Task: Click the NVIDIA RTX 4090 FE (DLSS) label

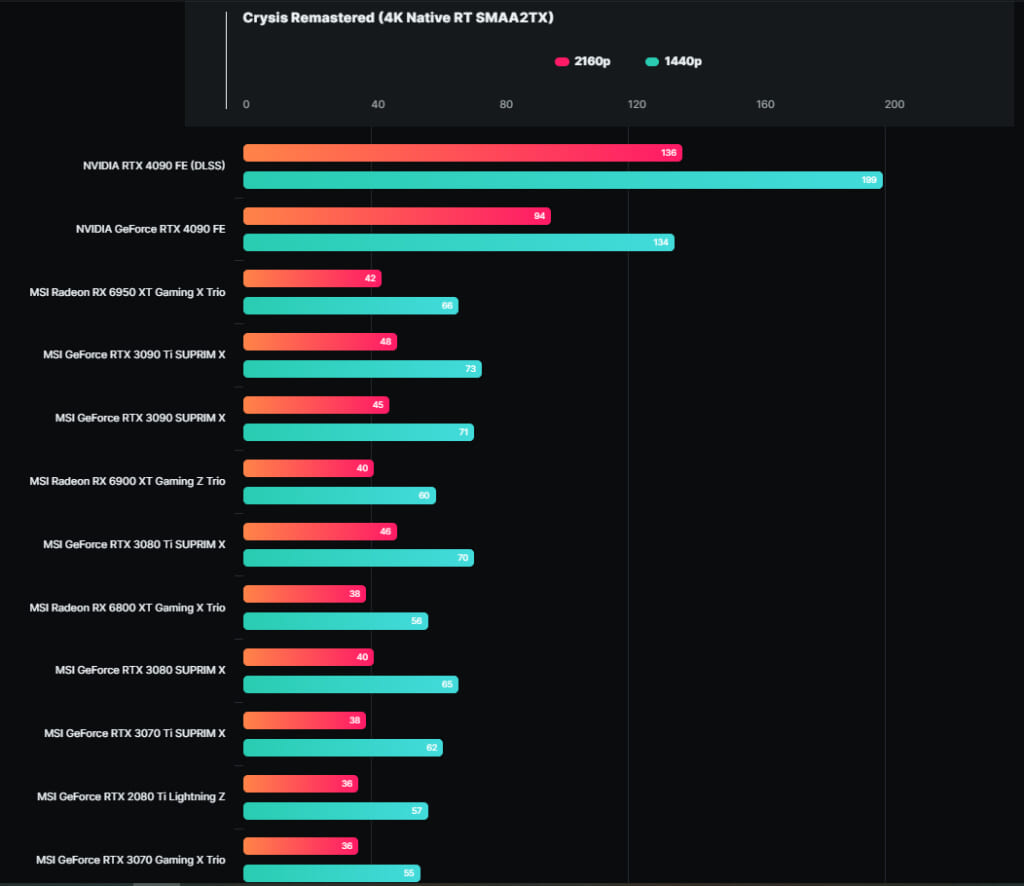Action: click(x=154, y=166)
